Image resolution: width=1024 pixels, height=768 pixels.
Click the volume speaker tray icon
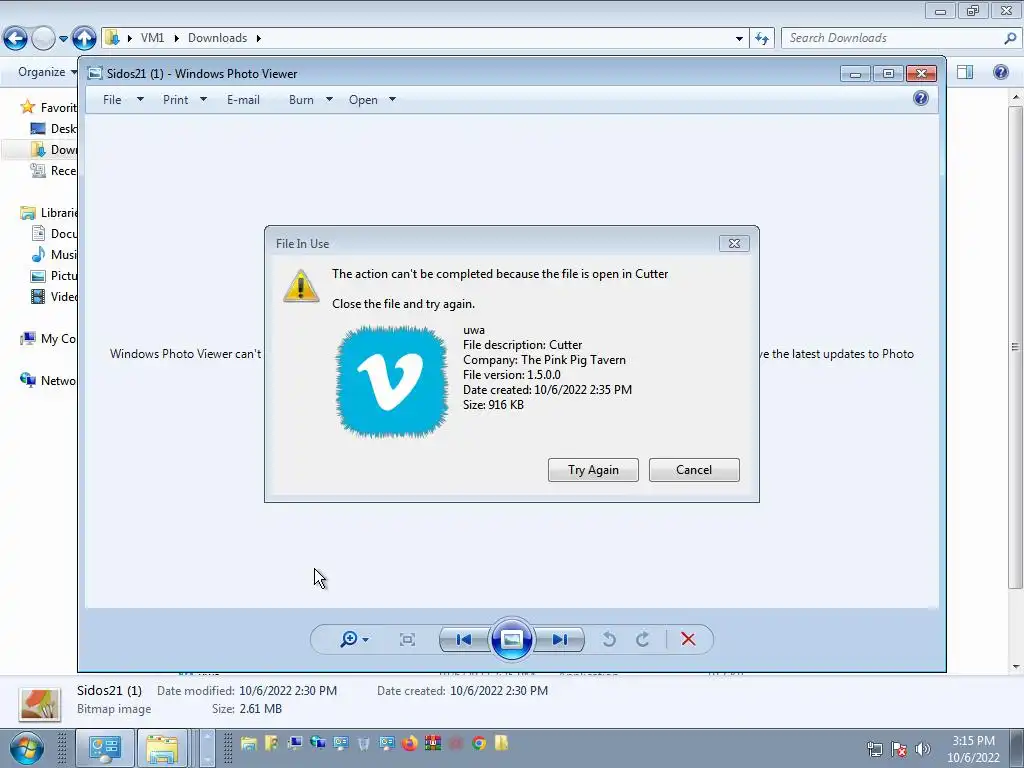[923, 749]
